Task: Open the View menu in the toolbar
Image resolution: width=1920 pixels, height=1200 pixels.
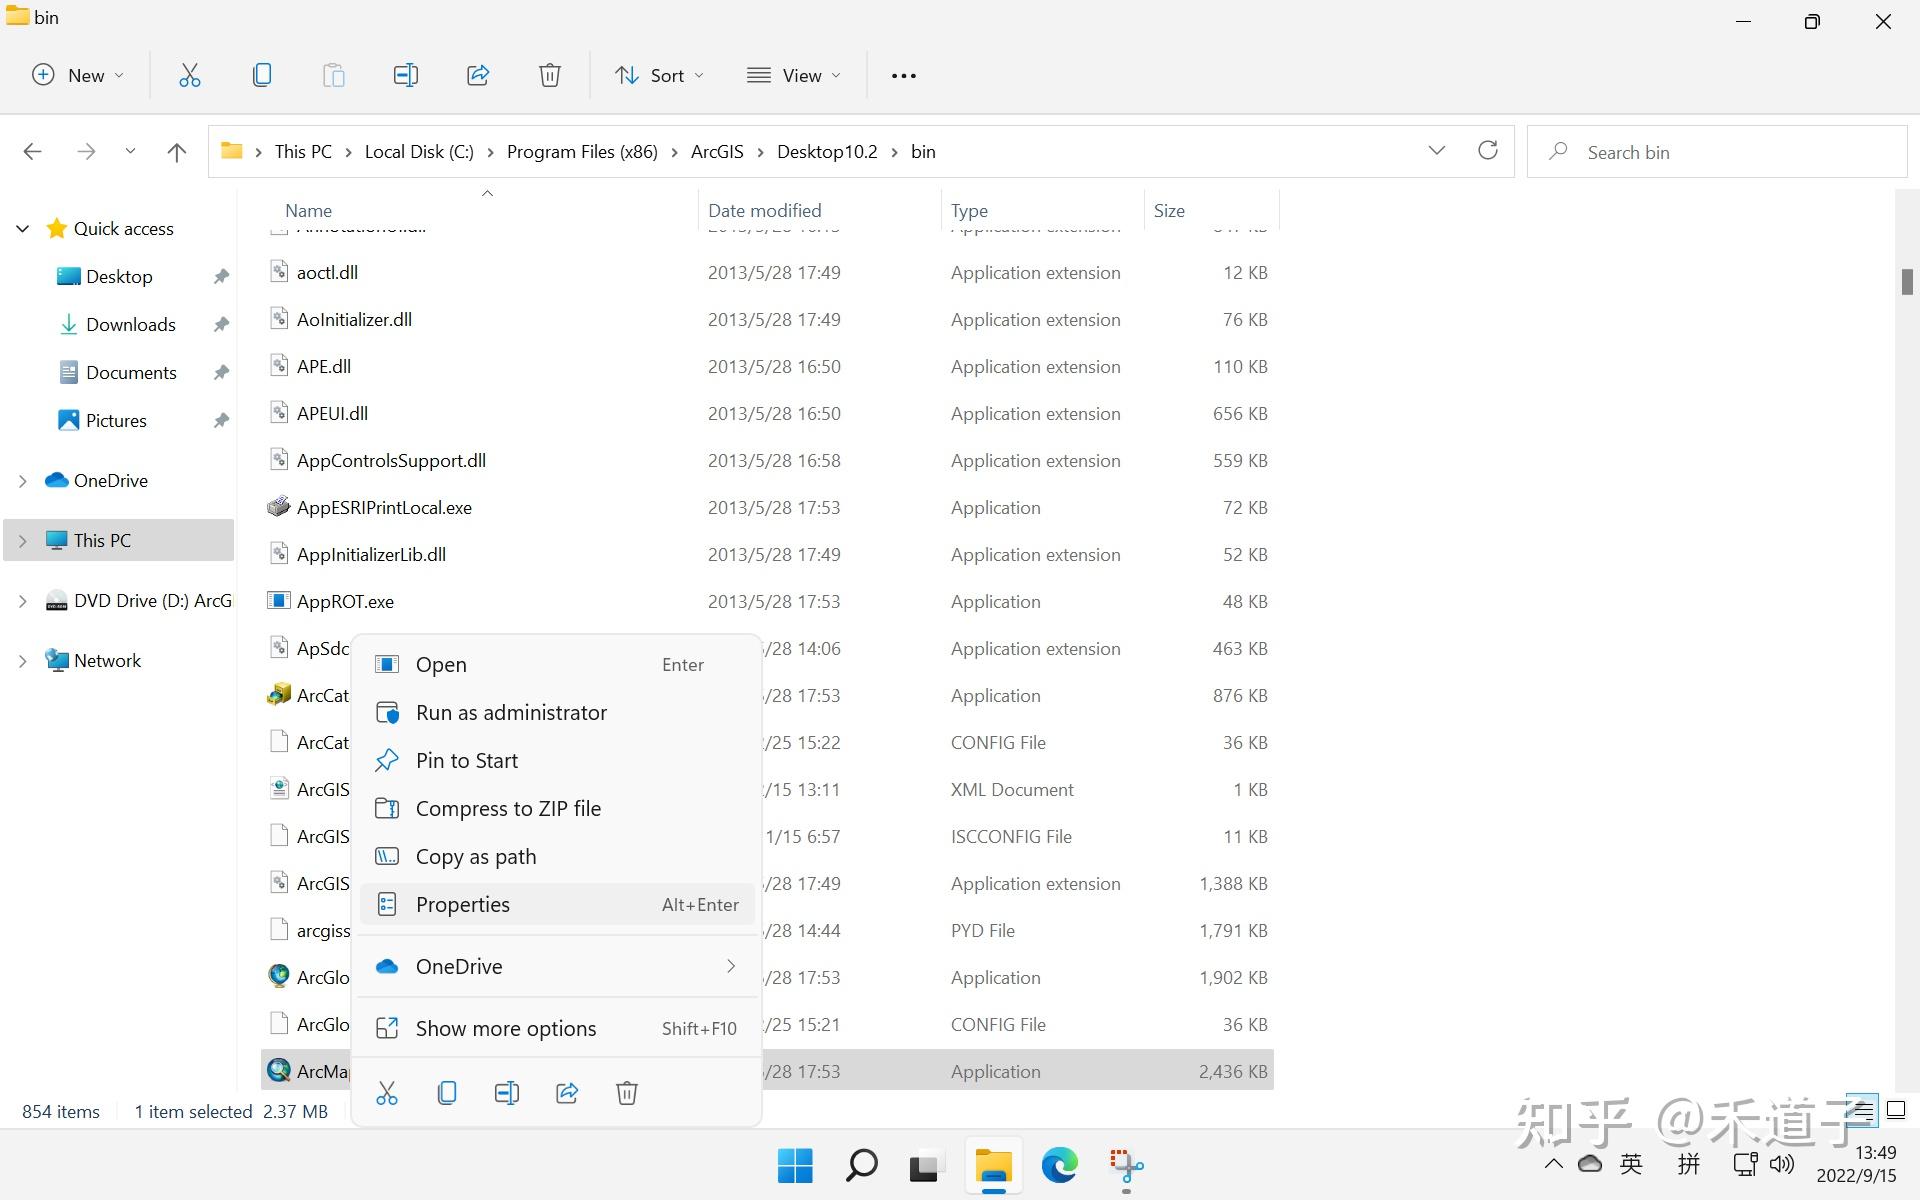Action: 793,74
